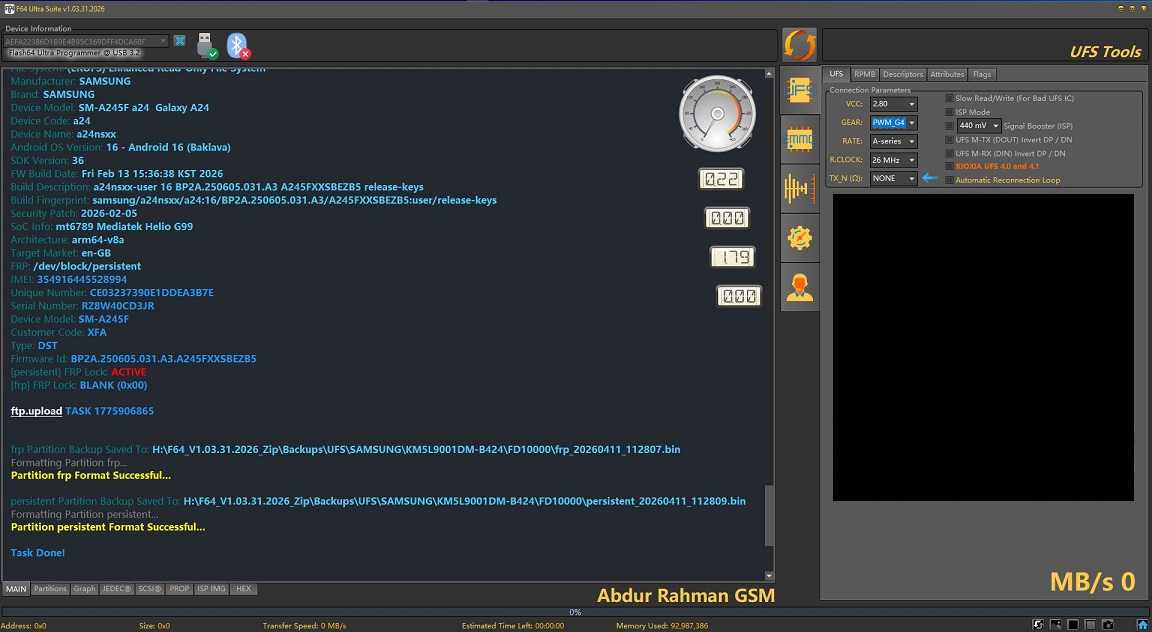Click the black preview panel
This screenshot has height=632, width=1152.
(983, 347)
